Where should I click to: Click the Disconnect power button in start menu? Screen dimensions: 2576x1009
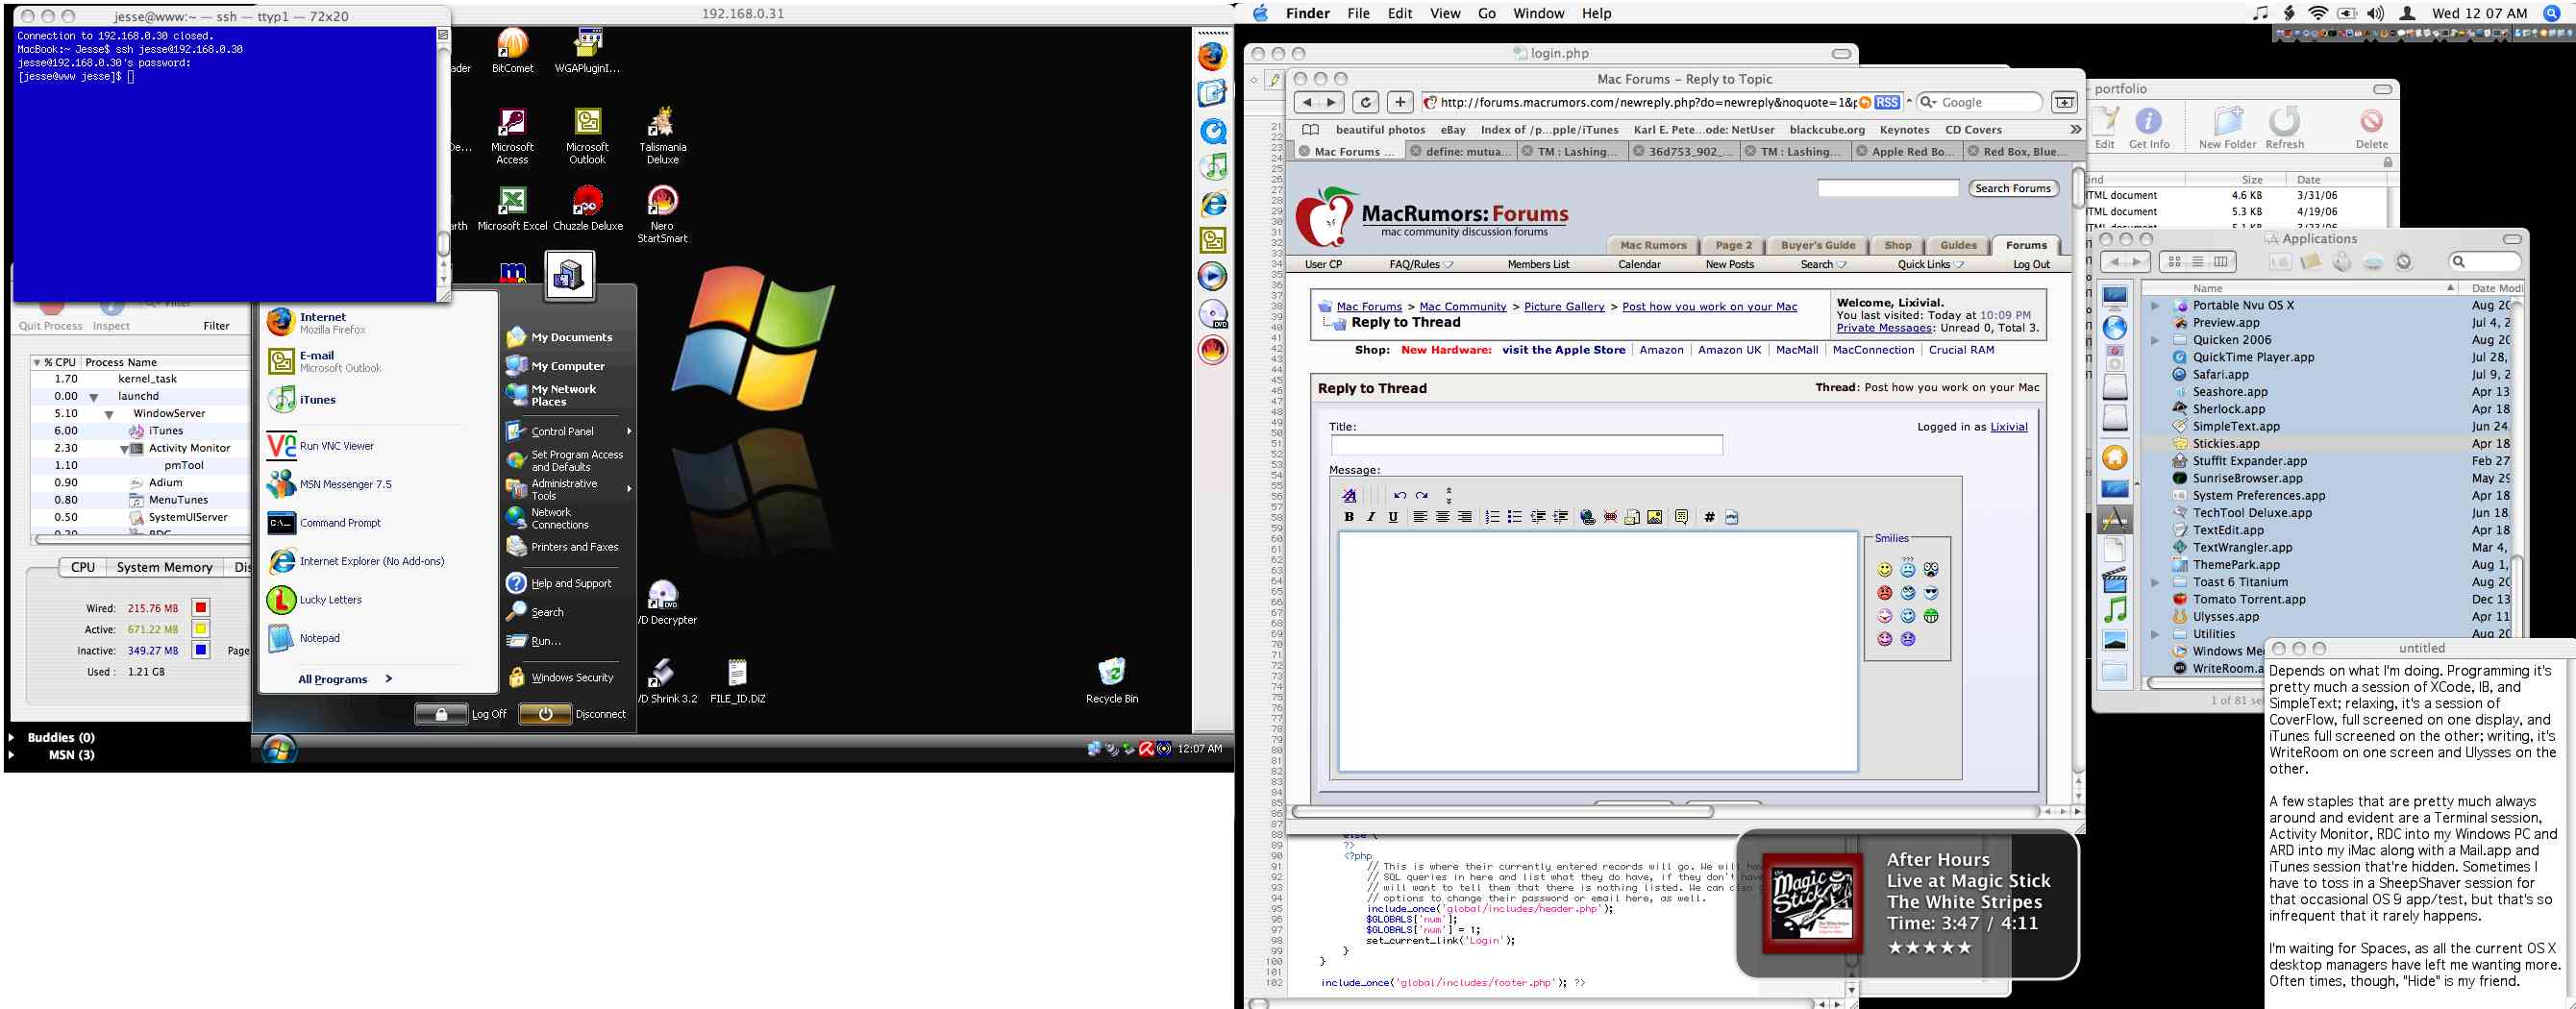[x=545, y=714]
